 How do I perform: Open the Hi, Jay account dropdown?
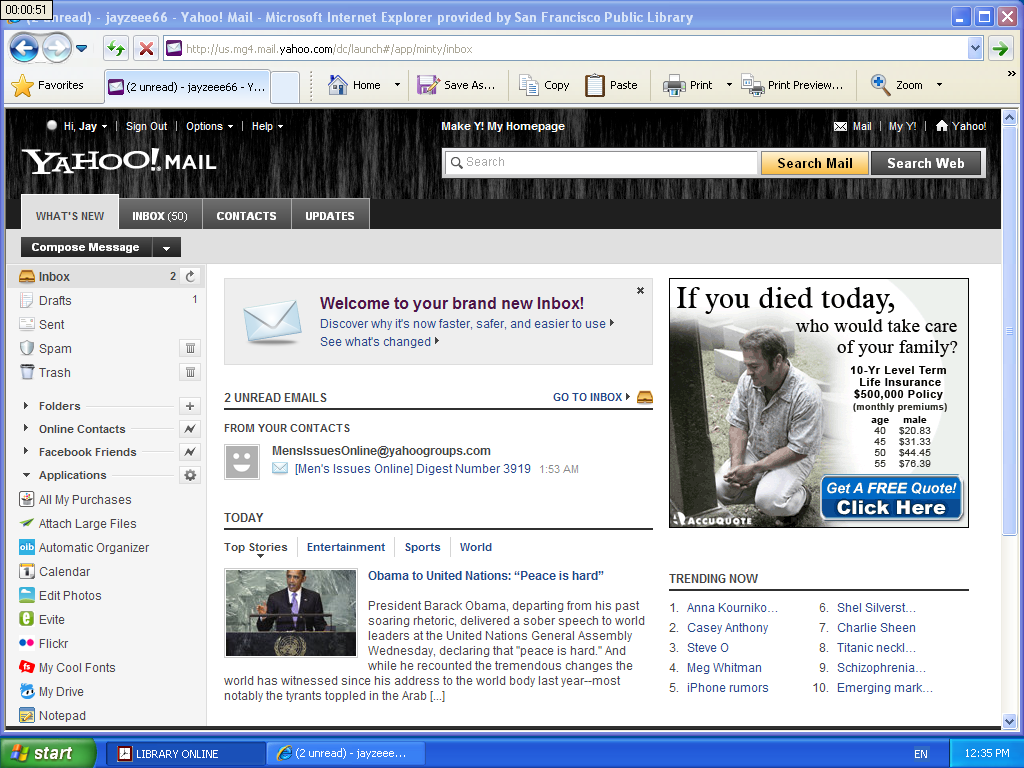coord(85,127)
